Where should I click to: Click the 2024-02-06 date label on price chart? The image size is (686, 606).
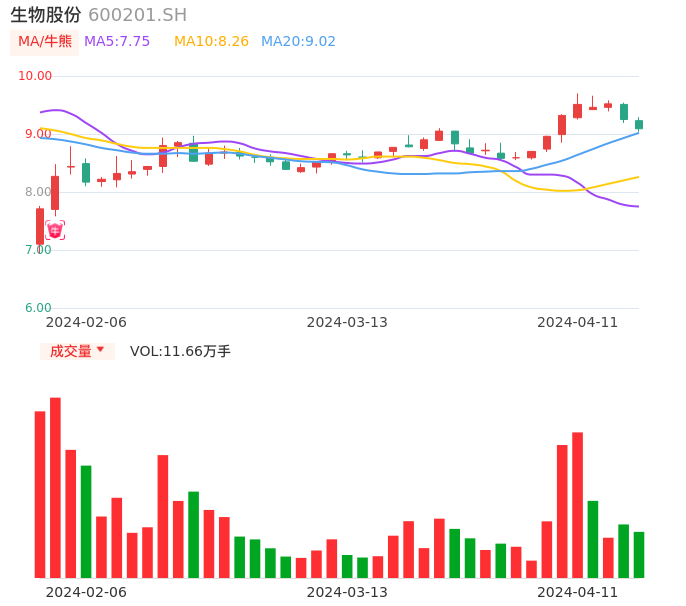[x=86, y=322]
